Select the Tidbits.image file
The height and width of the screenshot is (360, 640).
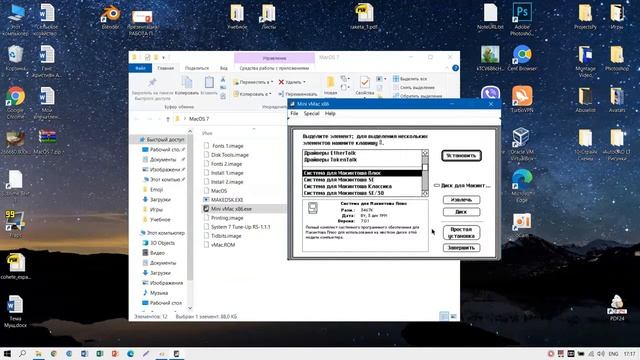(226, 236)
